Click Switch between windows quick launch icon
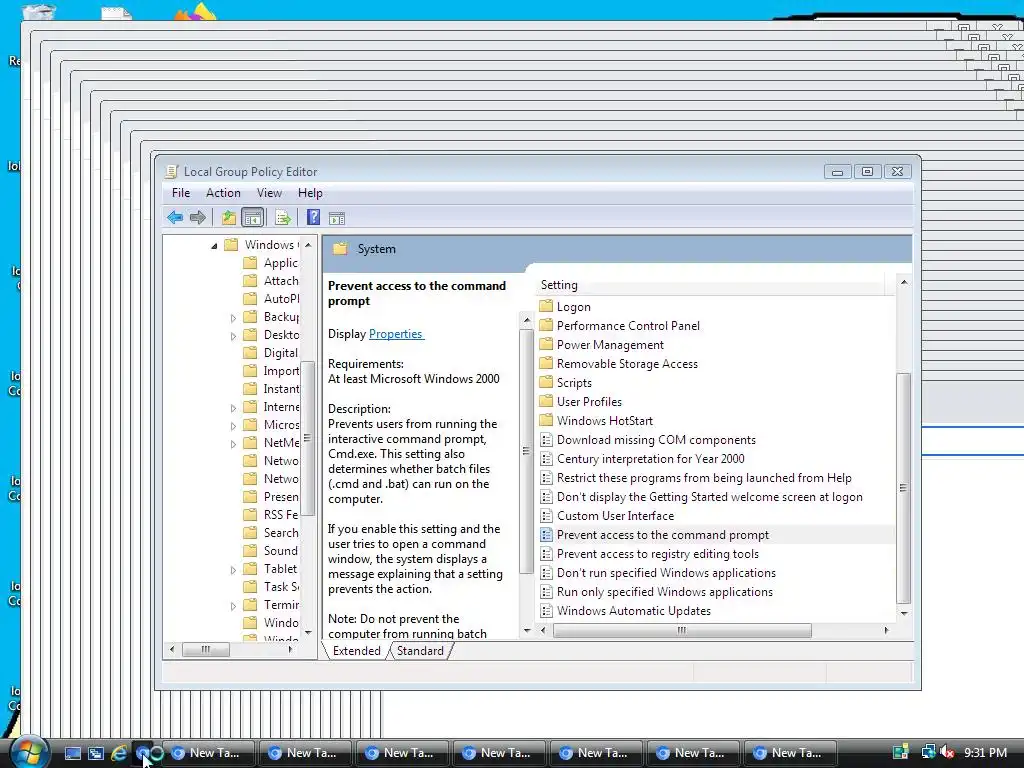Screen dimensions: 1024x768 click(96, 753)
